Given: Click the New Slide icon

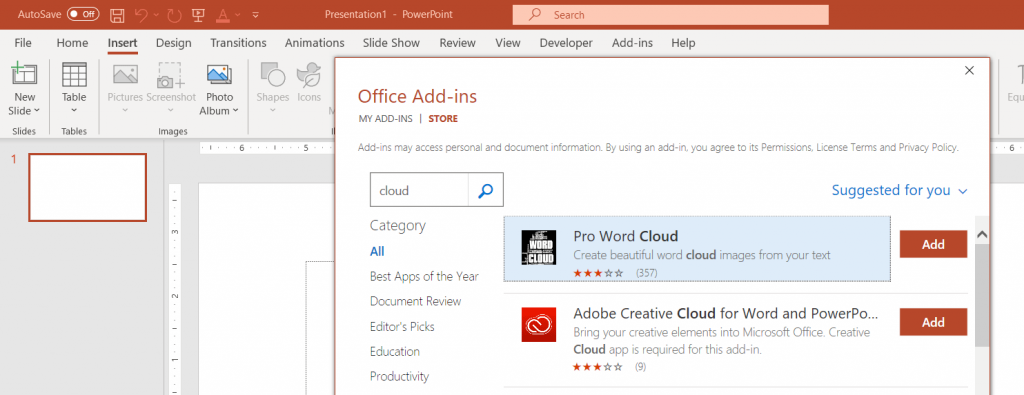Looking at the screenshot, I should click(24, 74).
